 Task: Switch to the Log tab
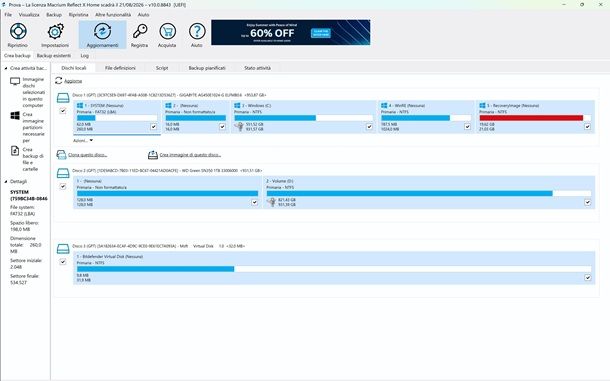(85, 56)
